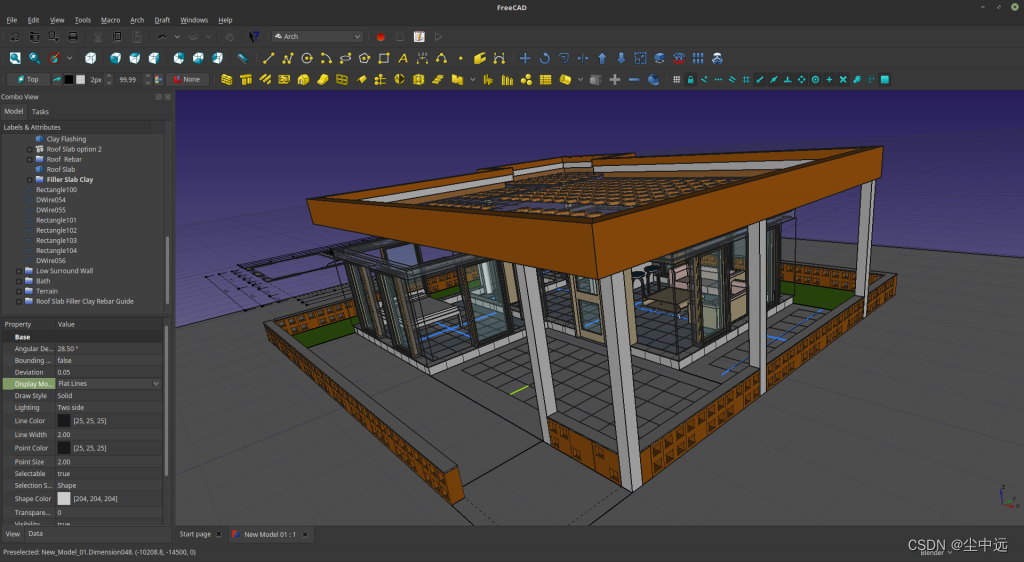Expand the Roof Rebar folder
The width and height of the screenshot is (1024, 562).
click(x=29, y=159)
